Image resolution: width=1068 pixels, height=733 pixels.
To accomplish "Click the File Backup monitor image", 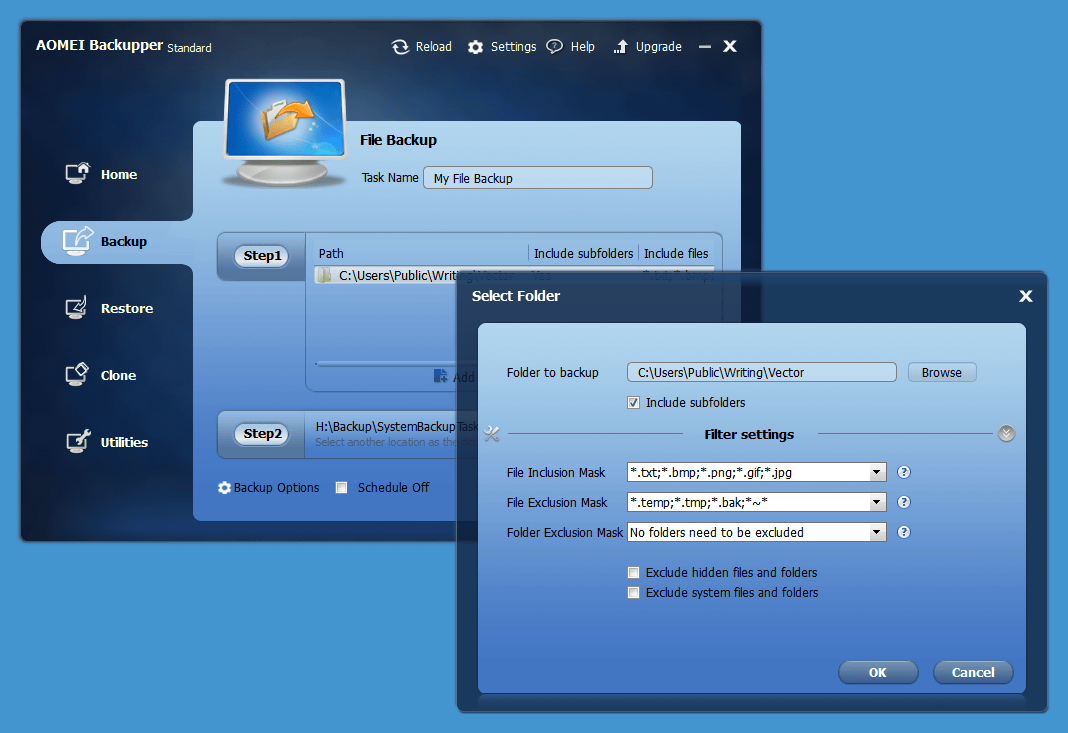I will [285, 134].
